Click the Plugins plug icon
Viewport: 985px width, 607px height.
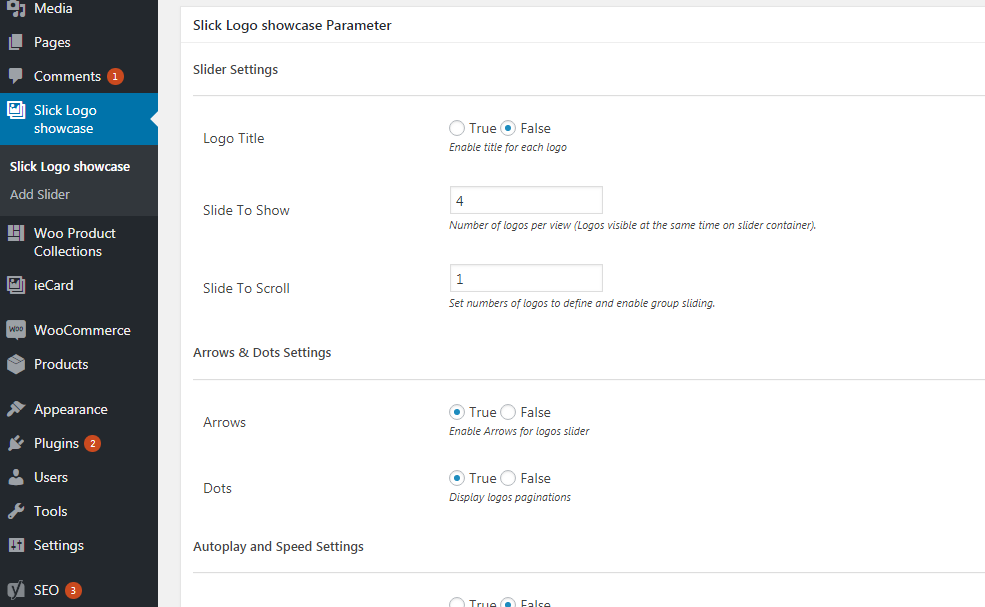pos(16,443)
